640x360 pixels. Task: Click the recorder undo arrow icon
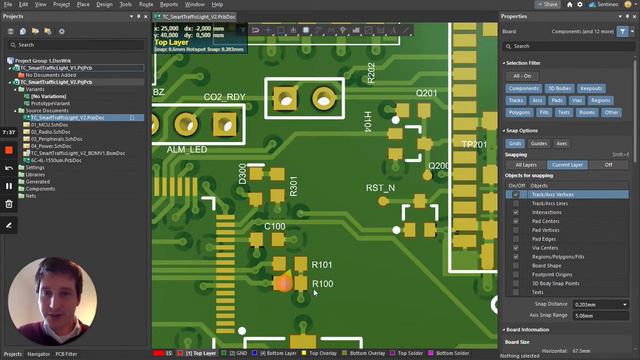[9, 168]
